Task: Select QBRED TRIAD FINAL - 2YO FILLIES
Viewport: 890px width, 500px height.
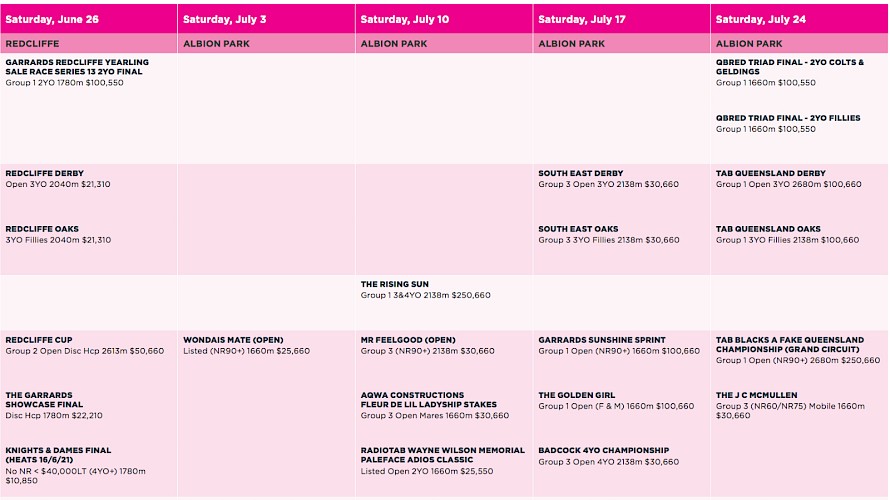Action: tap(788, 118)
